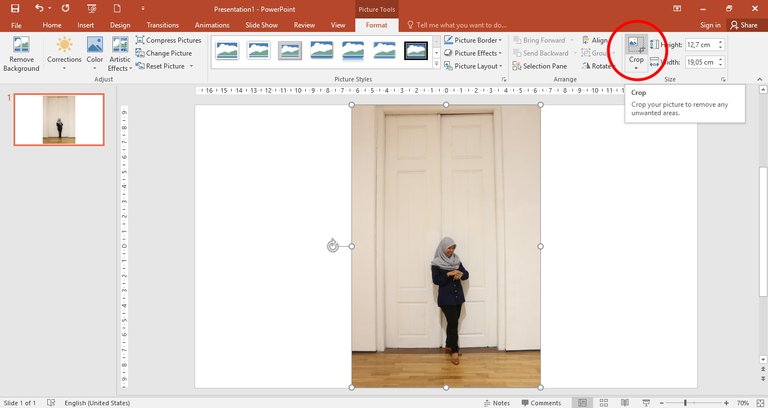Open Ribbon Display Options in title bar
The height and width of the screenshot is (408, 768).
pyautogui.click(x=677, y=8)
